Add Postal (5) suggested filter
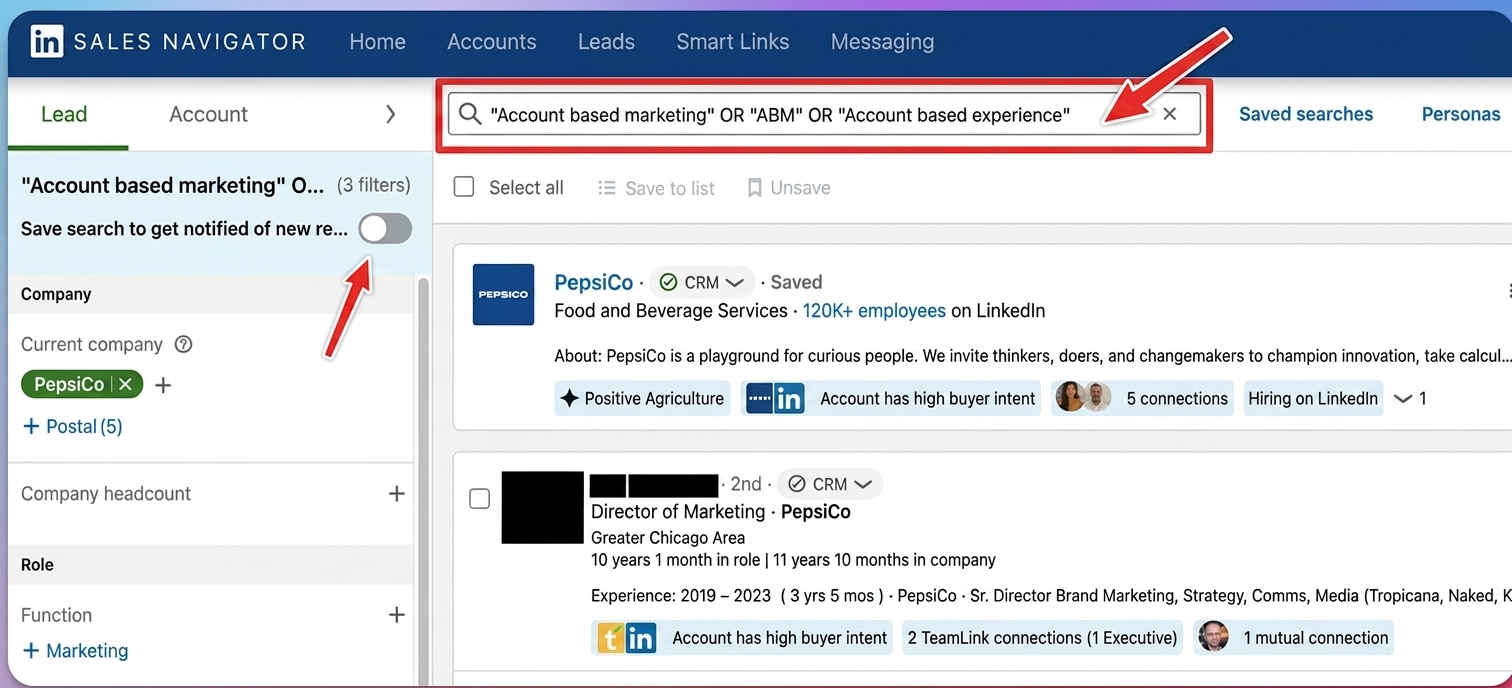Image resolution: width=1512 pixels, height=688 pixels. click(x=72, y=426)
